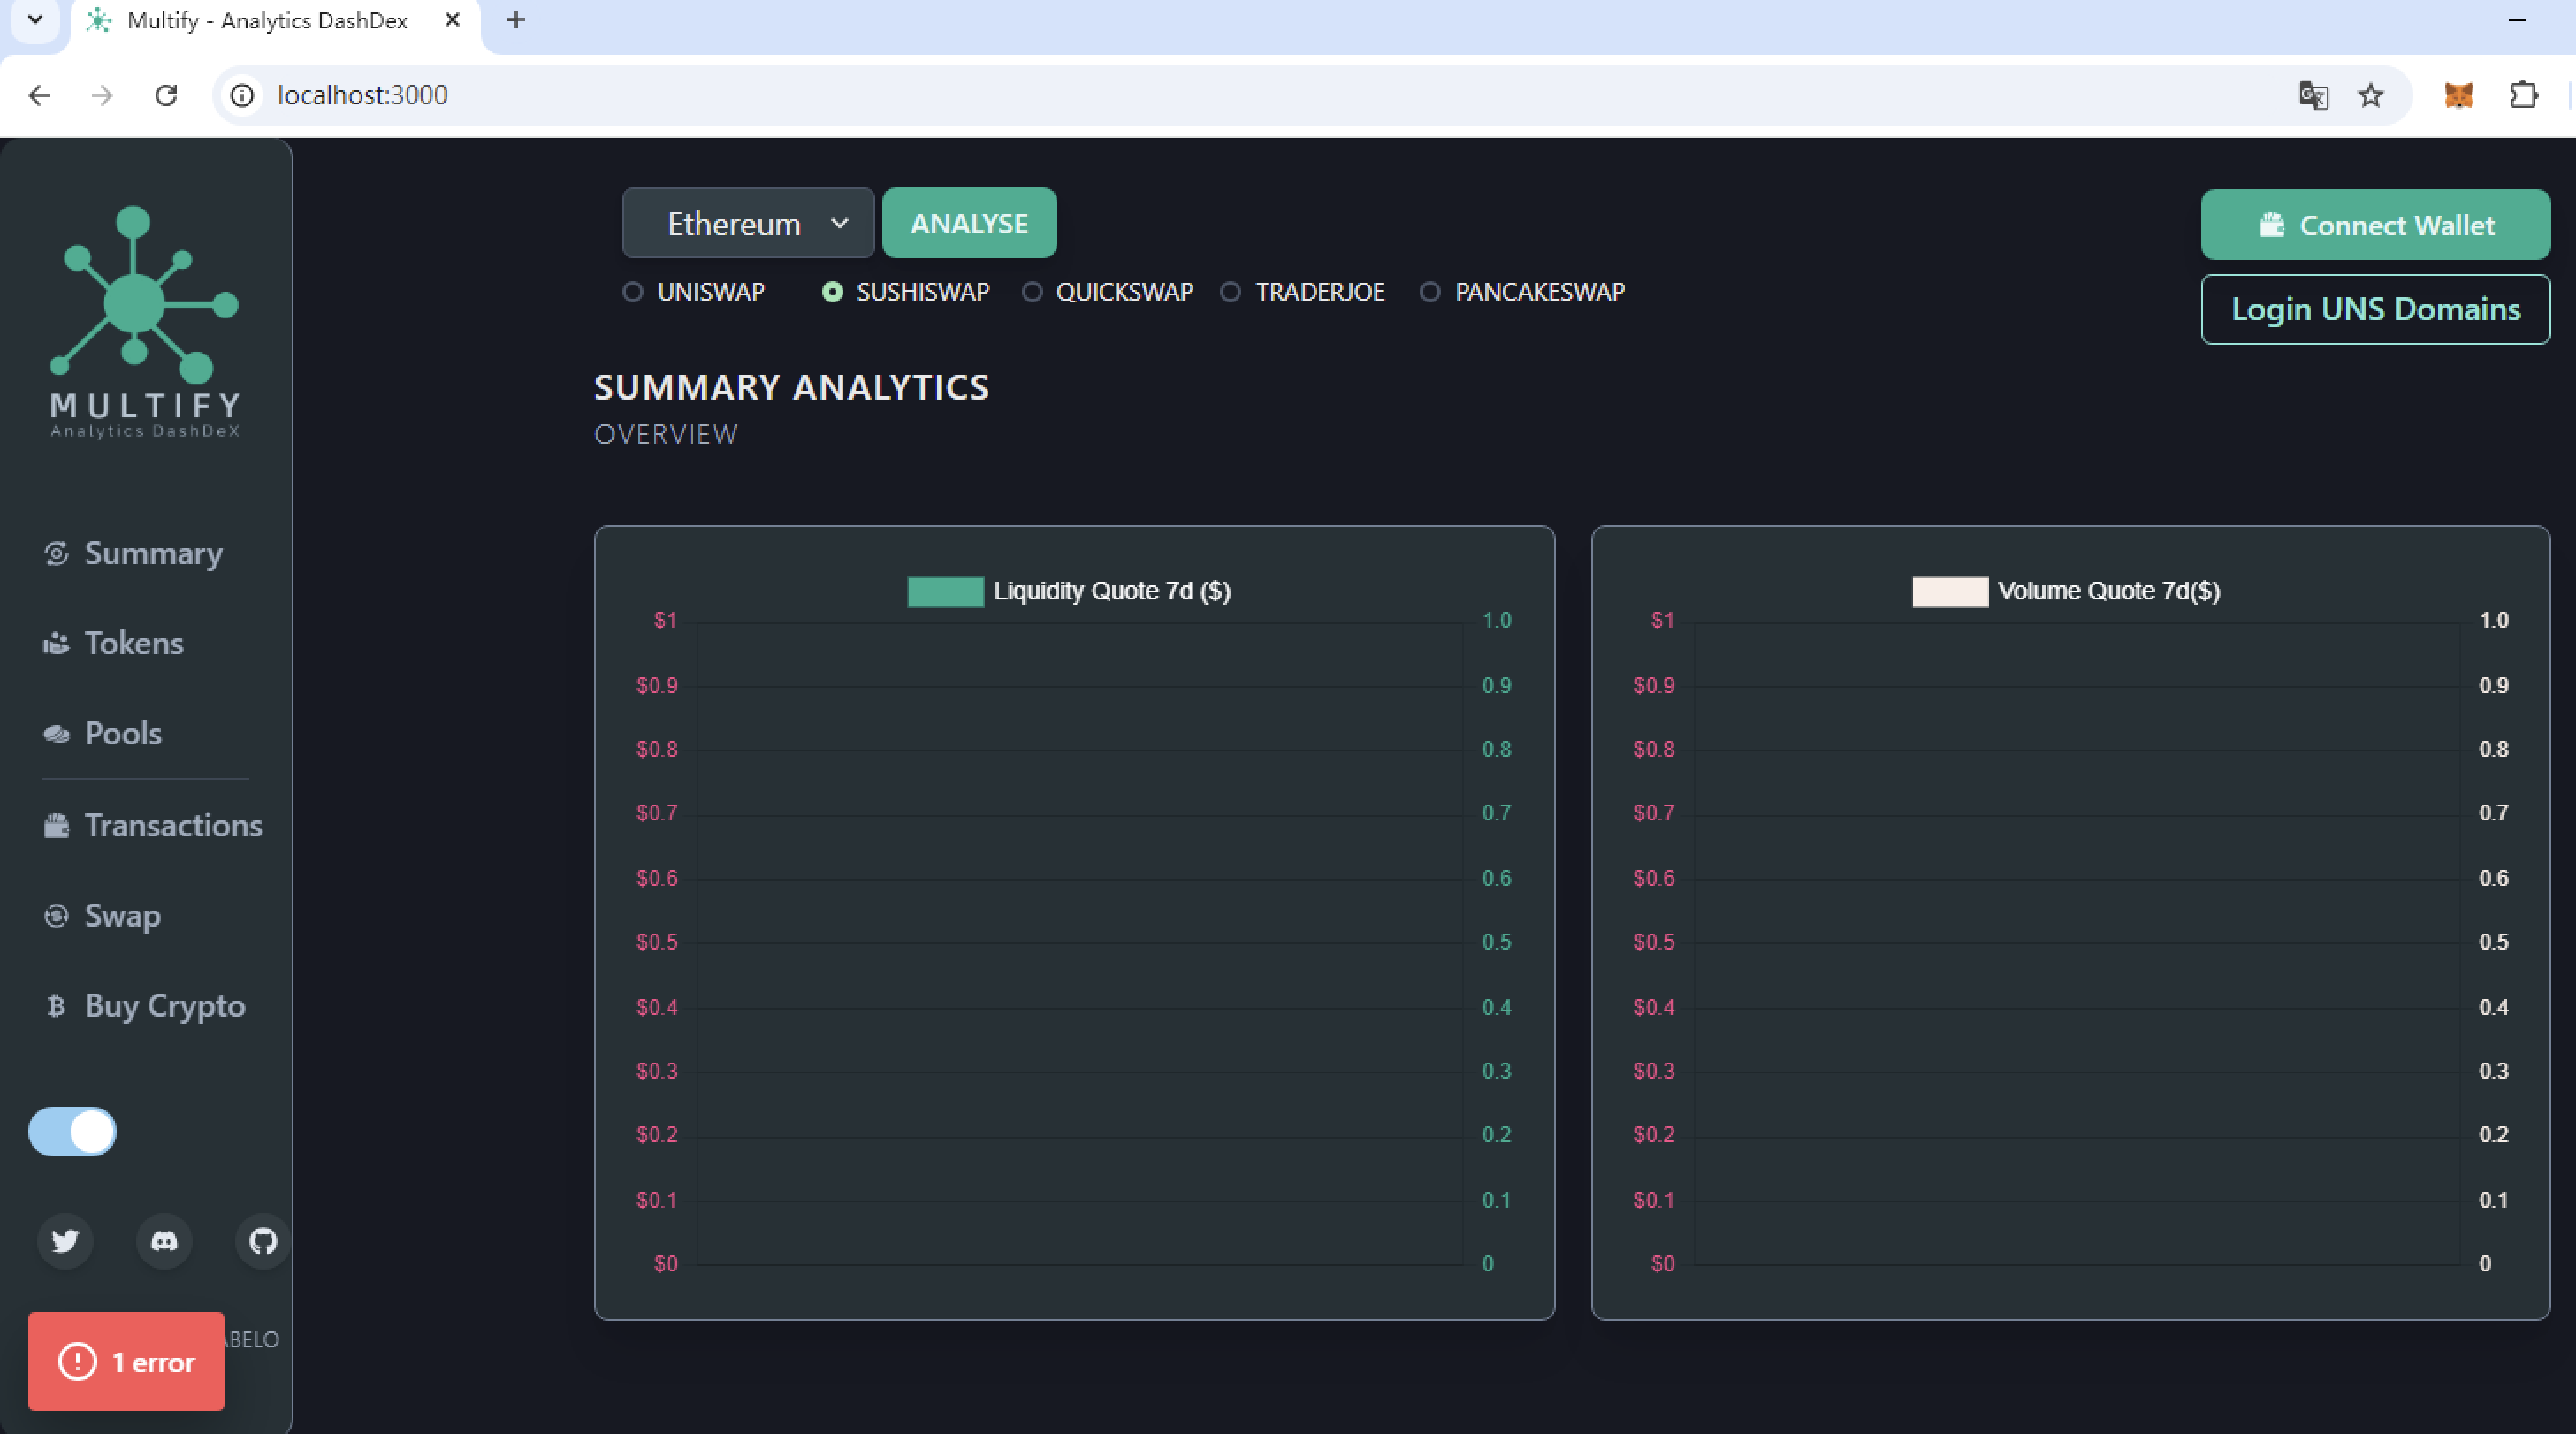The image size is (2576, 1434).
Task: Open the GitHub social link
Action: point(263,1241)
